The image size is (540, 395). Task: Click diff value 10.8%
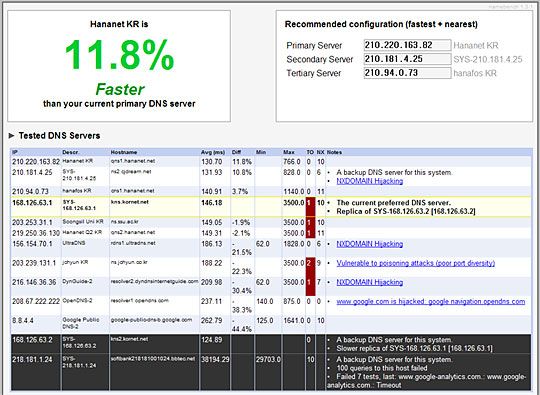click(x=242, y=172)
